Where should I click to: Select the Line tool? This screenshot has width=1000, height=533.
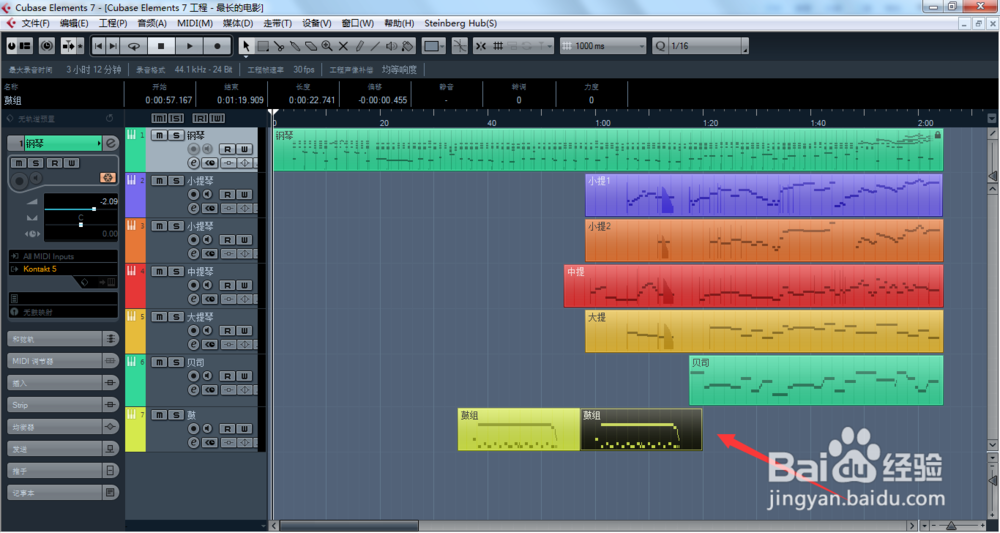pyautogui.click(x=375, y=46)
